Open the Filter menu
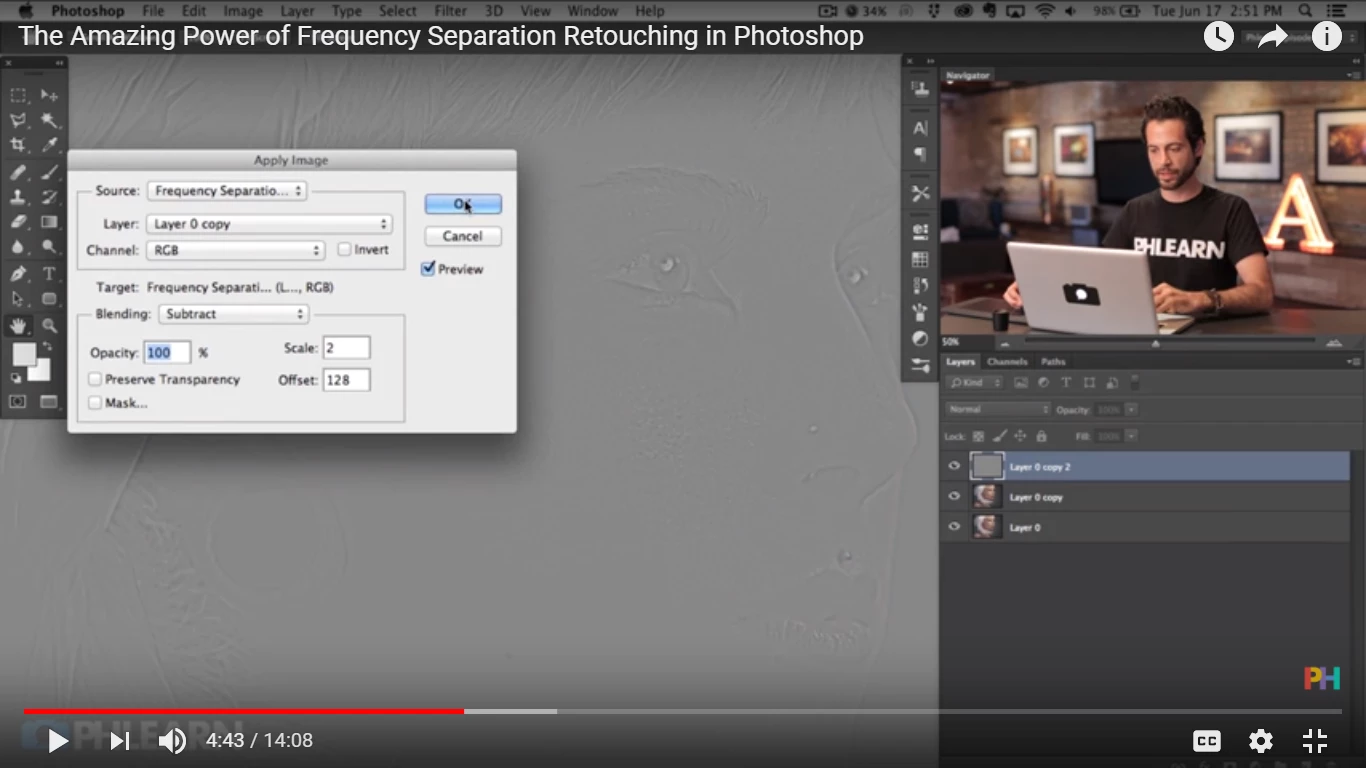Viewport: 1366px width, 768px height. point(451,11)
